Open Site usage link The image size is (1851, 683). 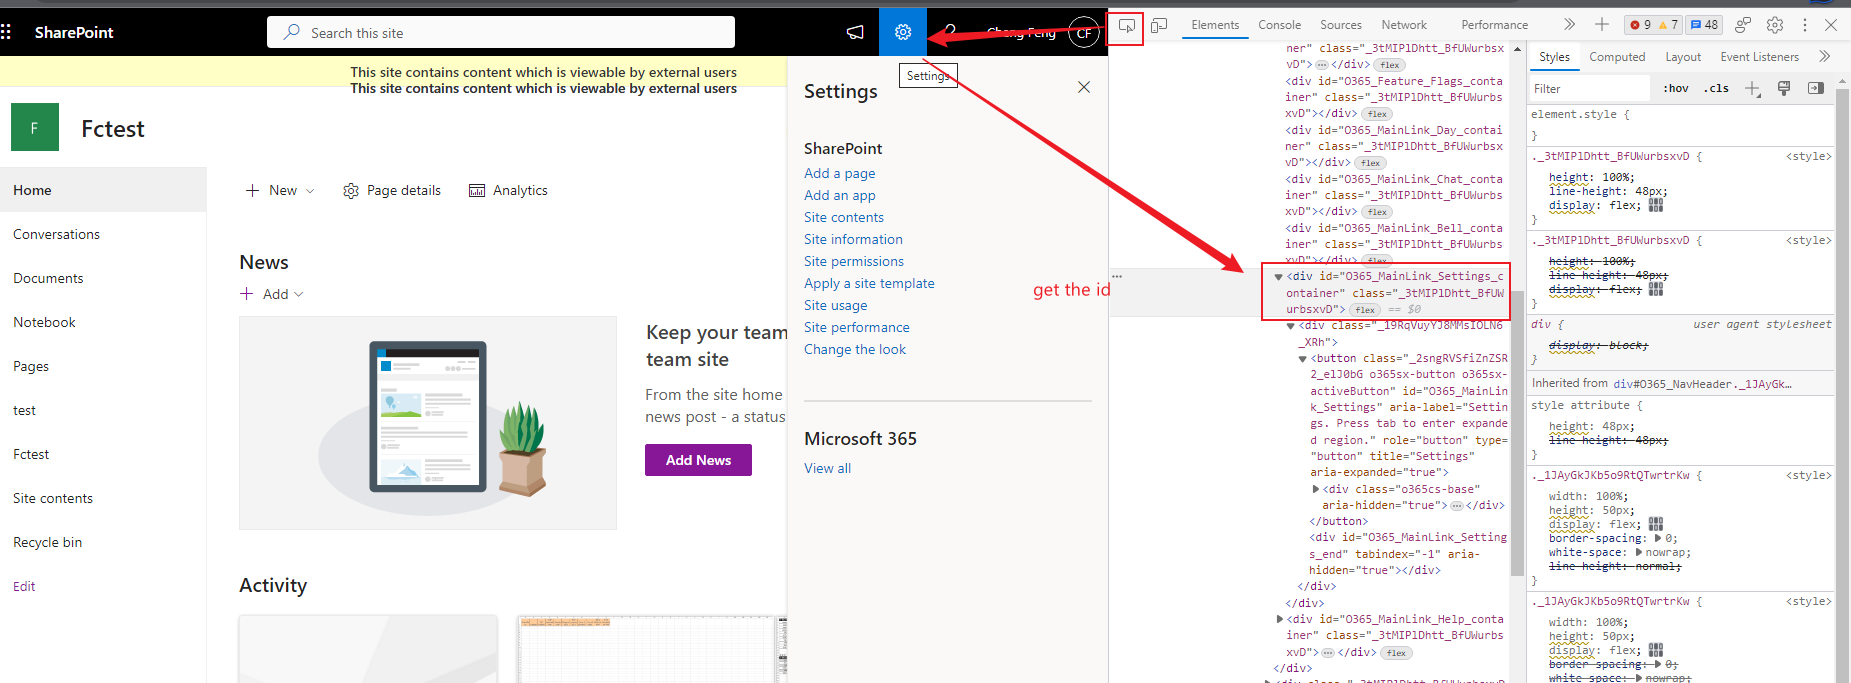tap(835, 305)
